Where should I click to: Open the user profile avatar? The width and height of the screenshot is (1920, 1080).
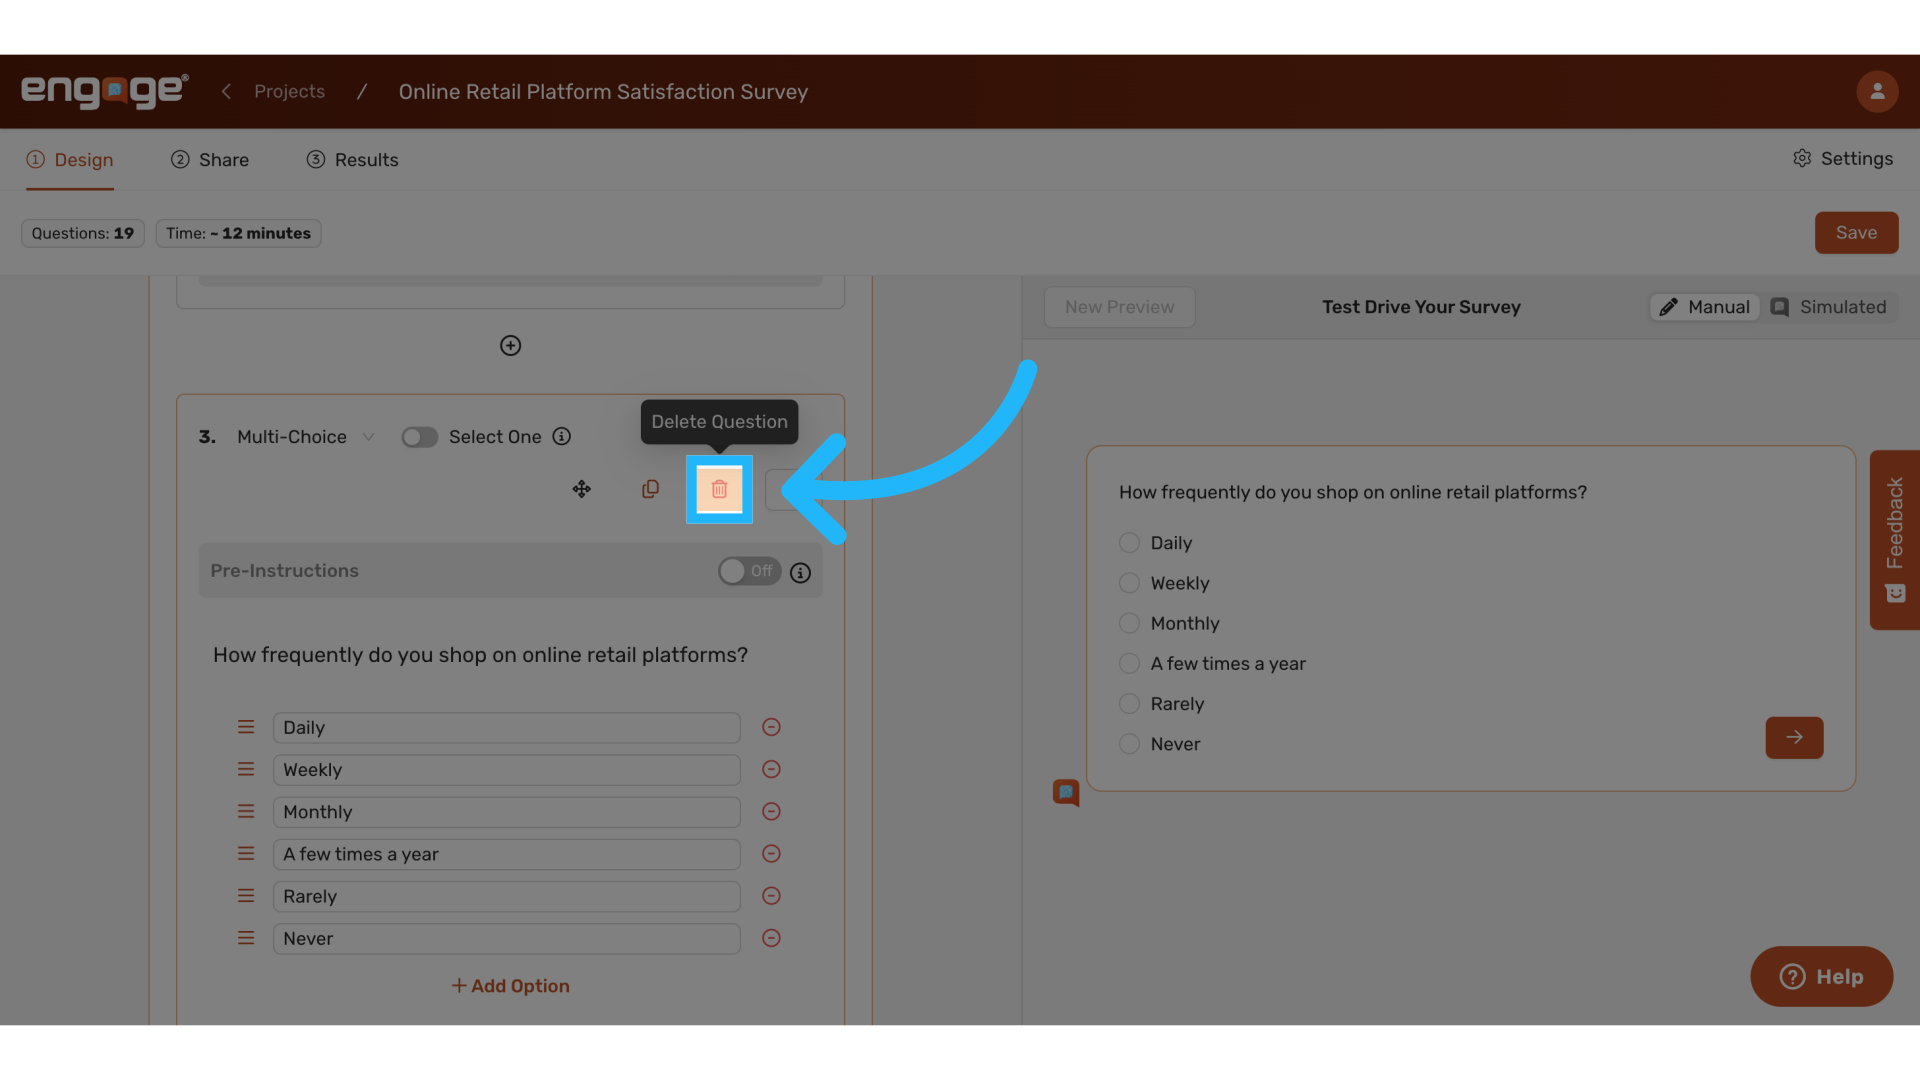click(1877, 91)
